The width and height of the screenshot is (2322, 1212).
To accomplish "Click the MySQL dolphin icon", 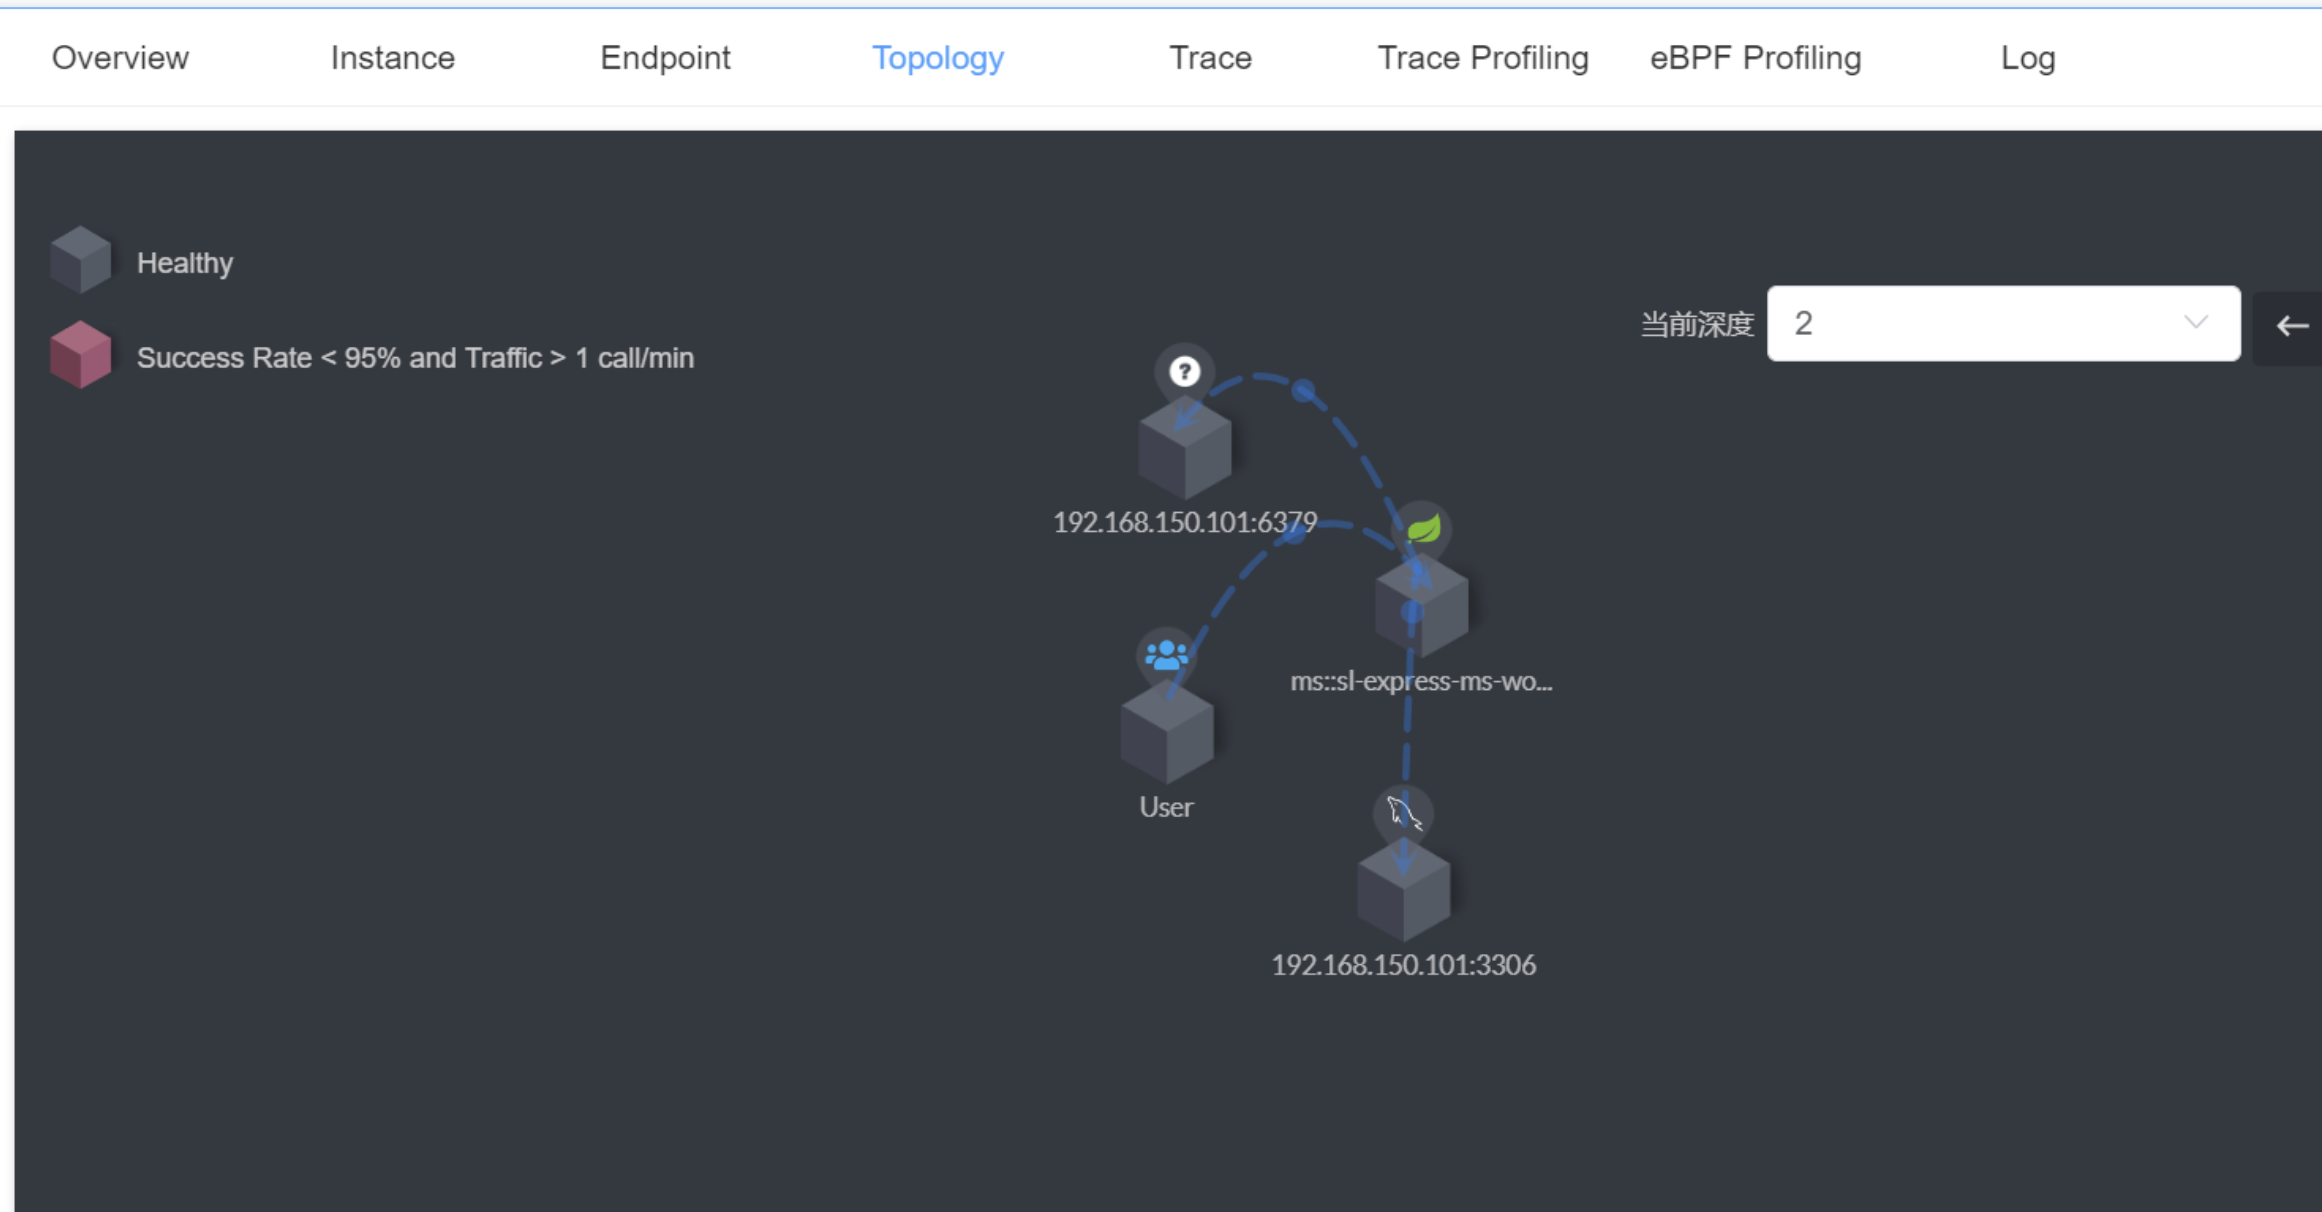I will point(1403,813).
